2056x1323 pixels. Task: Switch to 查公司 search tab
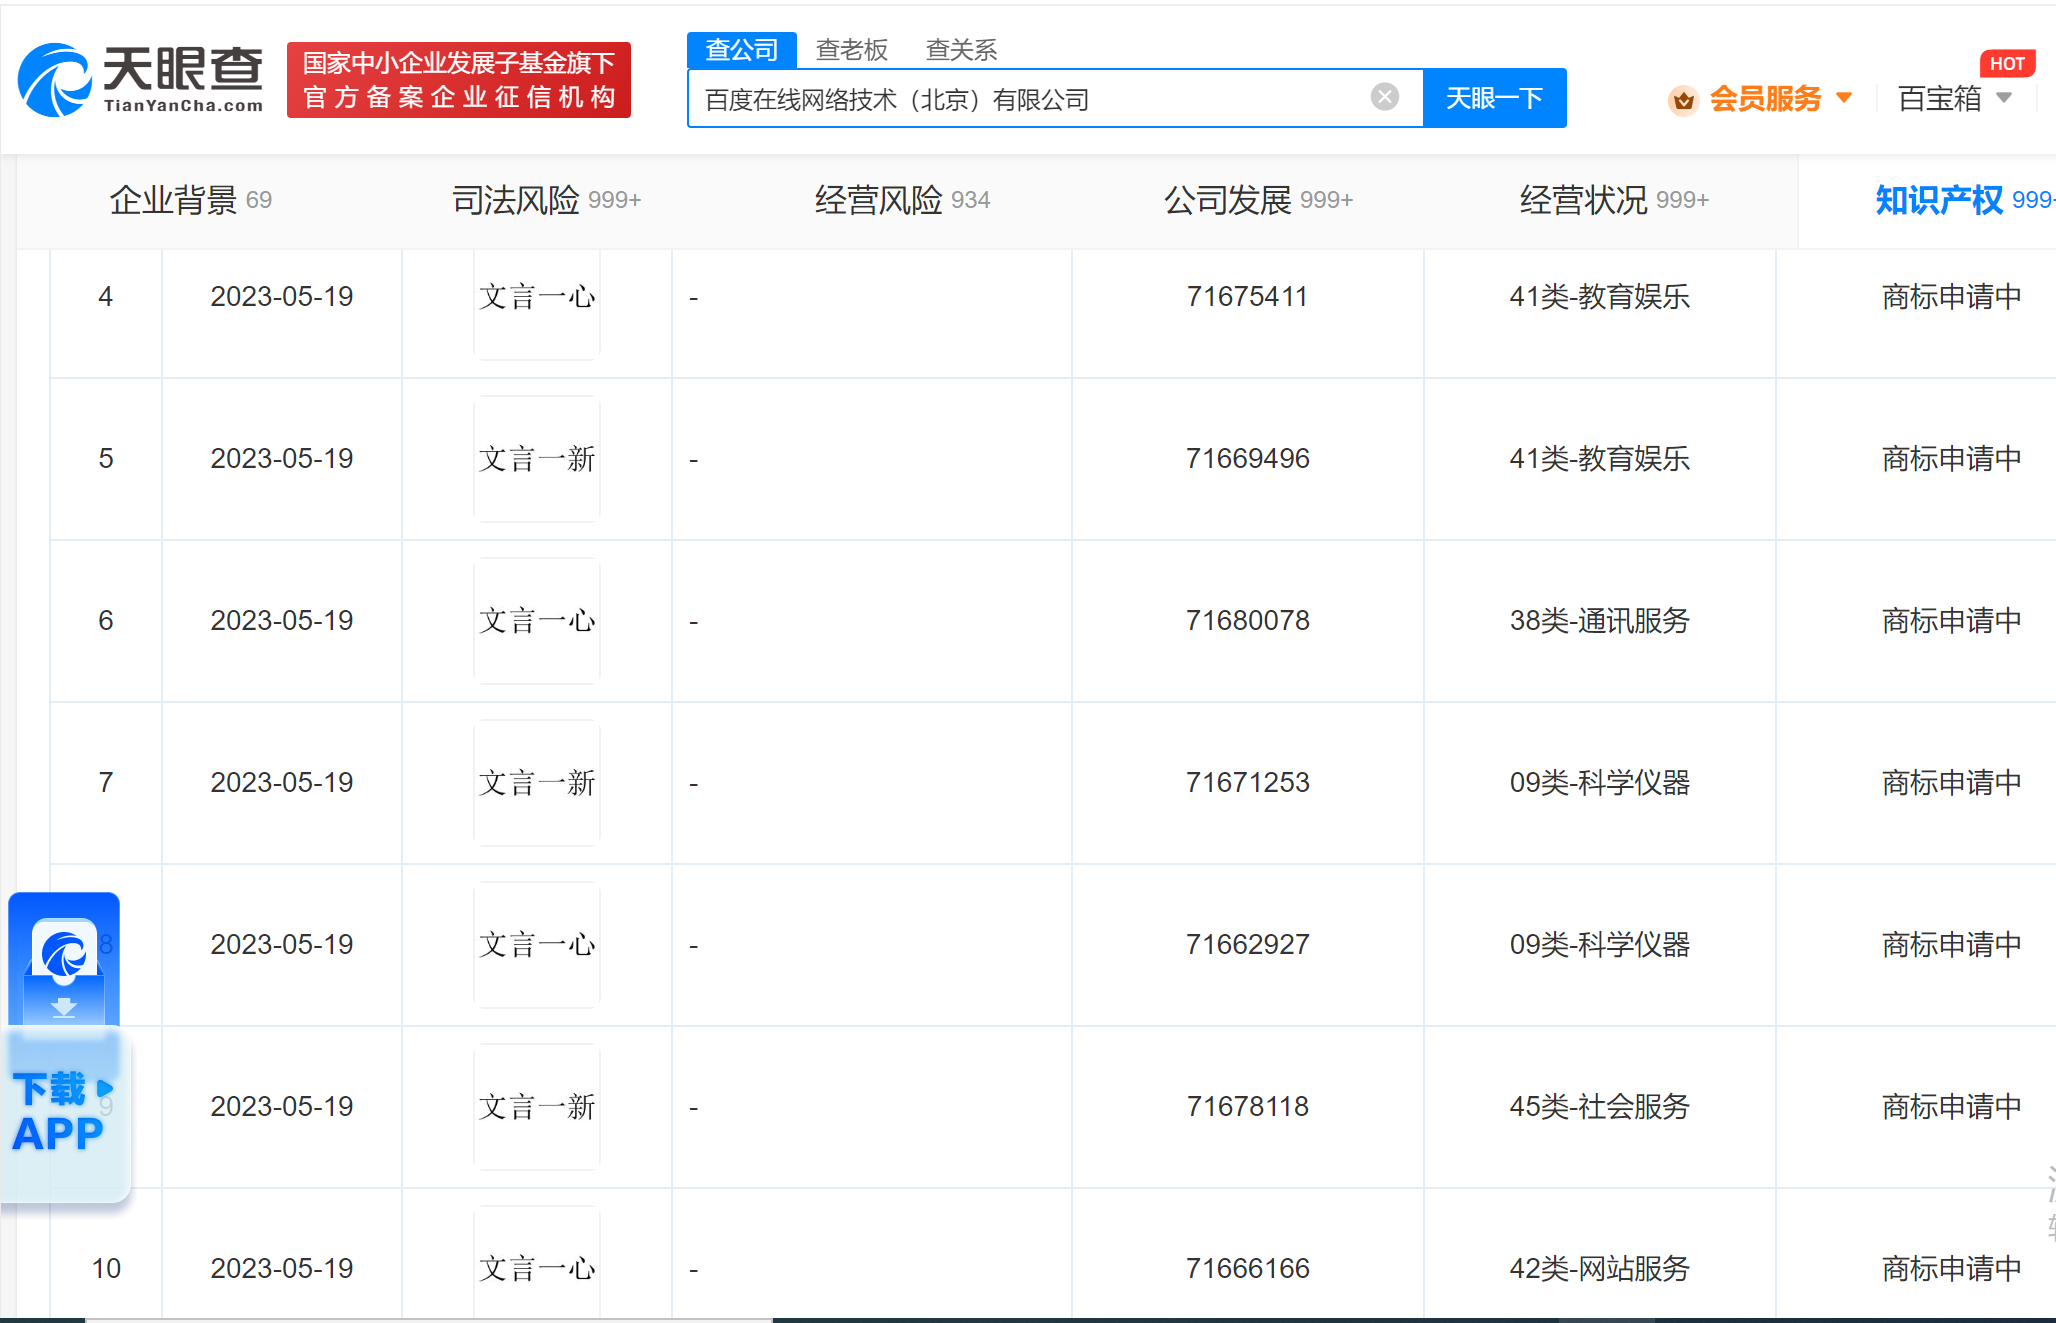(x=742, y=50)
